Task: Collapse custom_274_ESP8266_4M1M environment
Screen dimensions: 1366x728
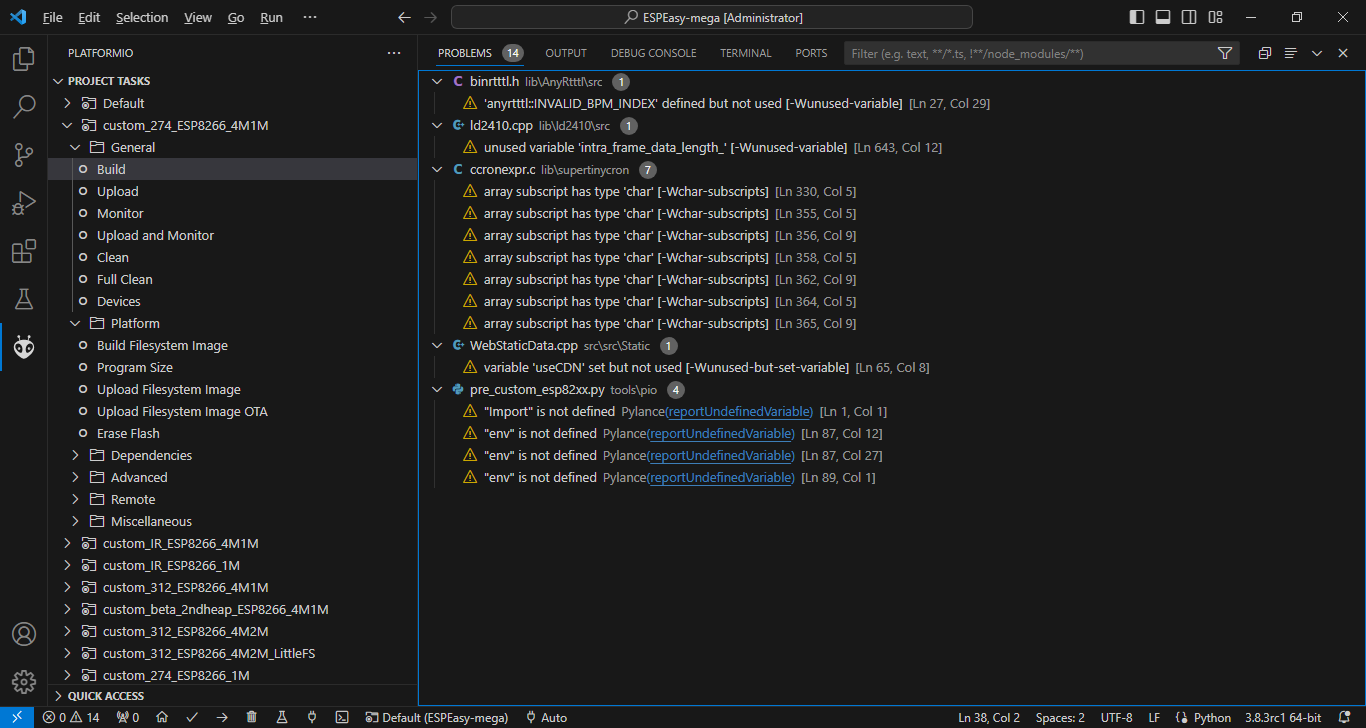Action: tap(67, 125)
